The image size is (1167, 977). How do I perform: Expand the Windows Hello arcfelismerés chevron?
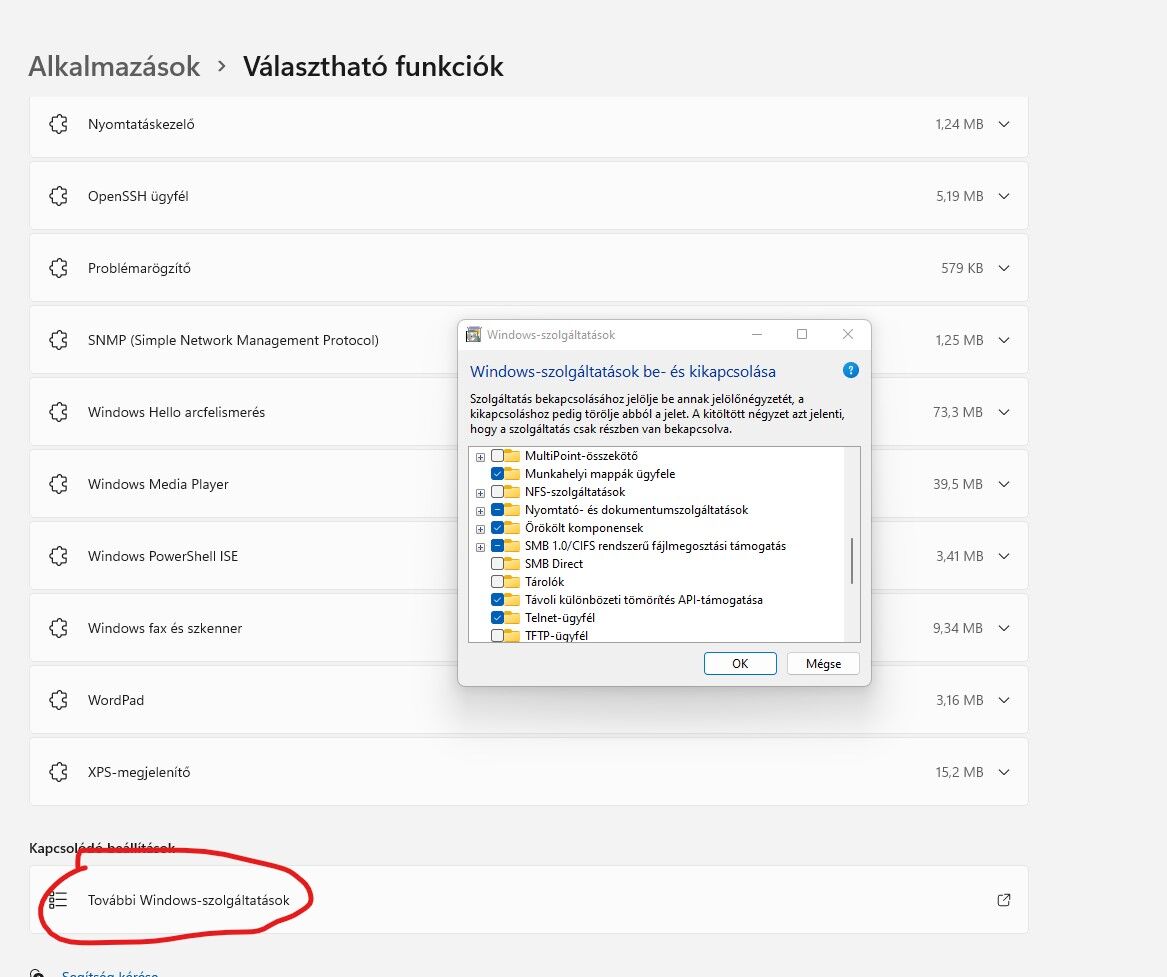tap(1003, 412)
